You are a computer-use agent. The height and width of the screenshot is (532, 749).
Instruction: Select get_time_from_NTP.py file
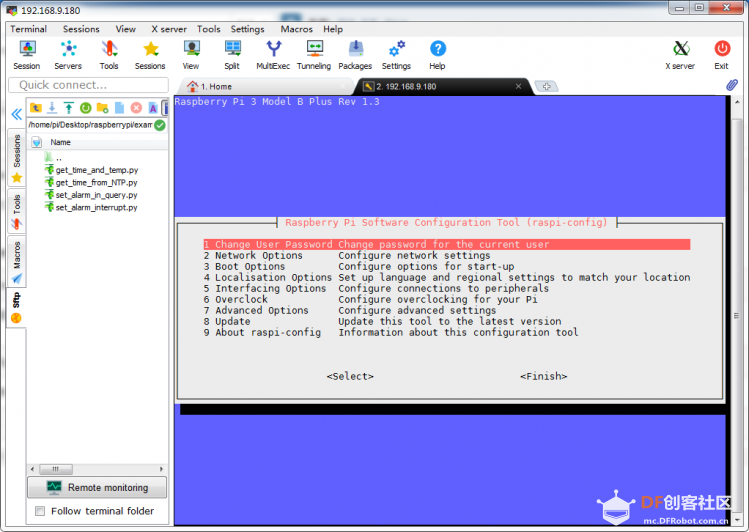(91, 182)
